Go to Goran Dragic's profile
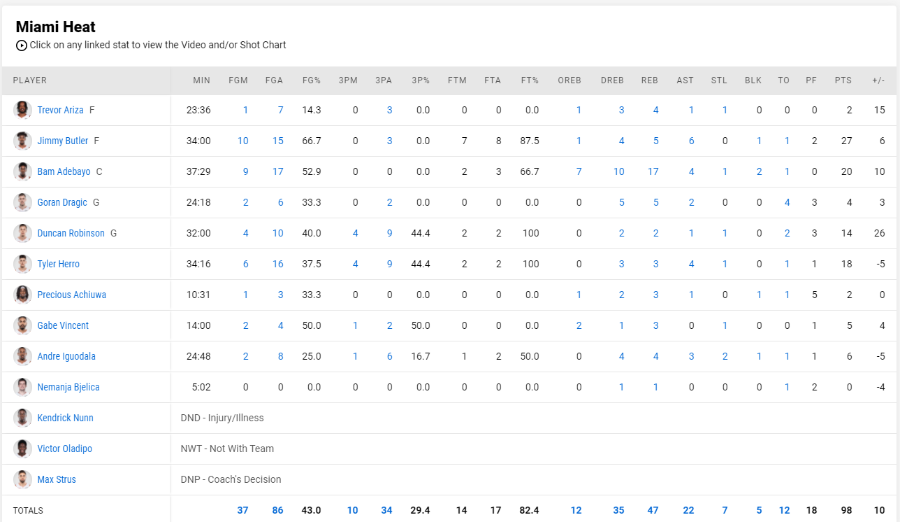Screen dimensions: 900x522 click(62, 202)
